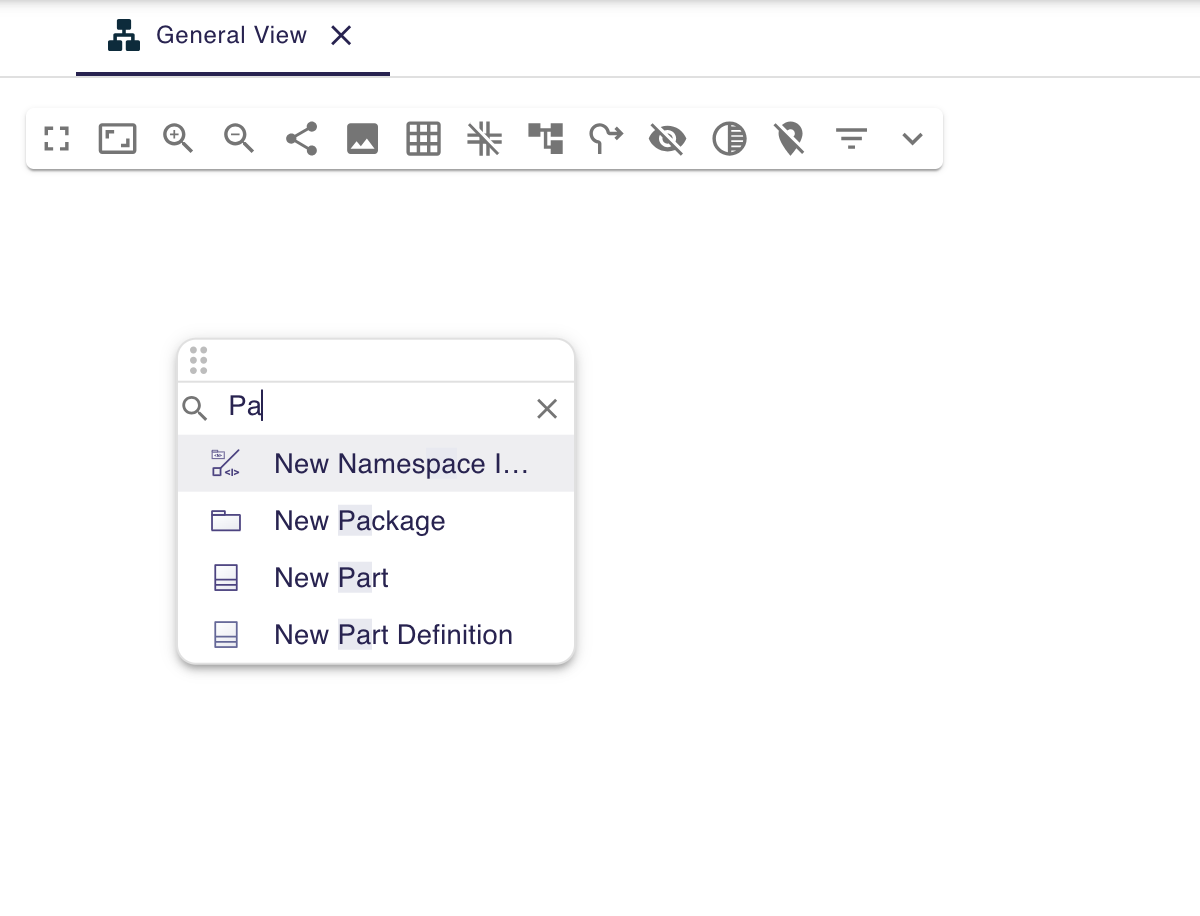Select the arrange-all layout icon

545,139
